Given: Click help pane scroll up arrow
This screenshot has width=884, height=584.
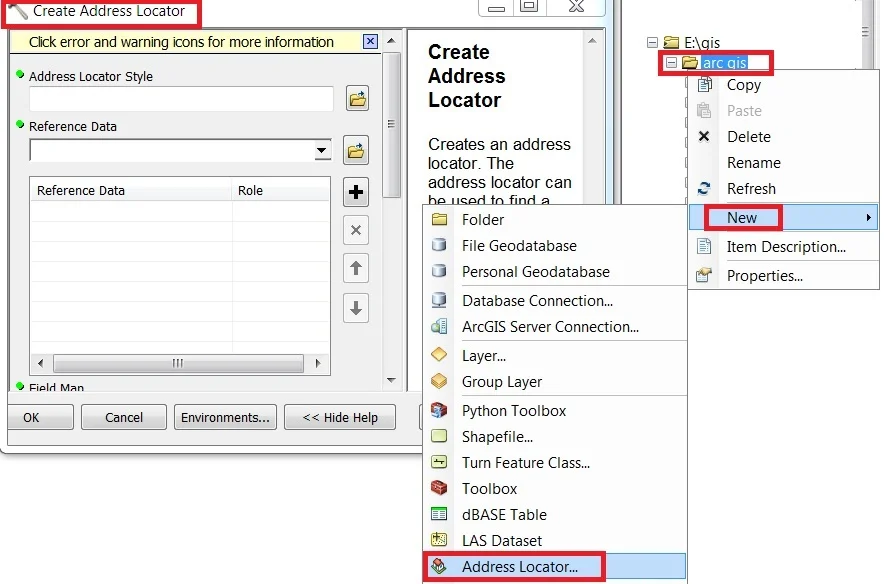Looking at the screenshot, I should tap(592, 41).
